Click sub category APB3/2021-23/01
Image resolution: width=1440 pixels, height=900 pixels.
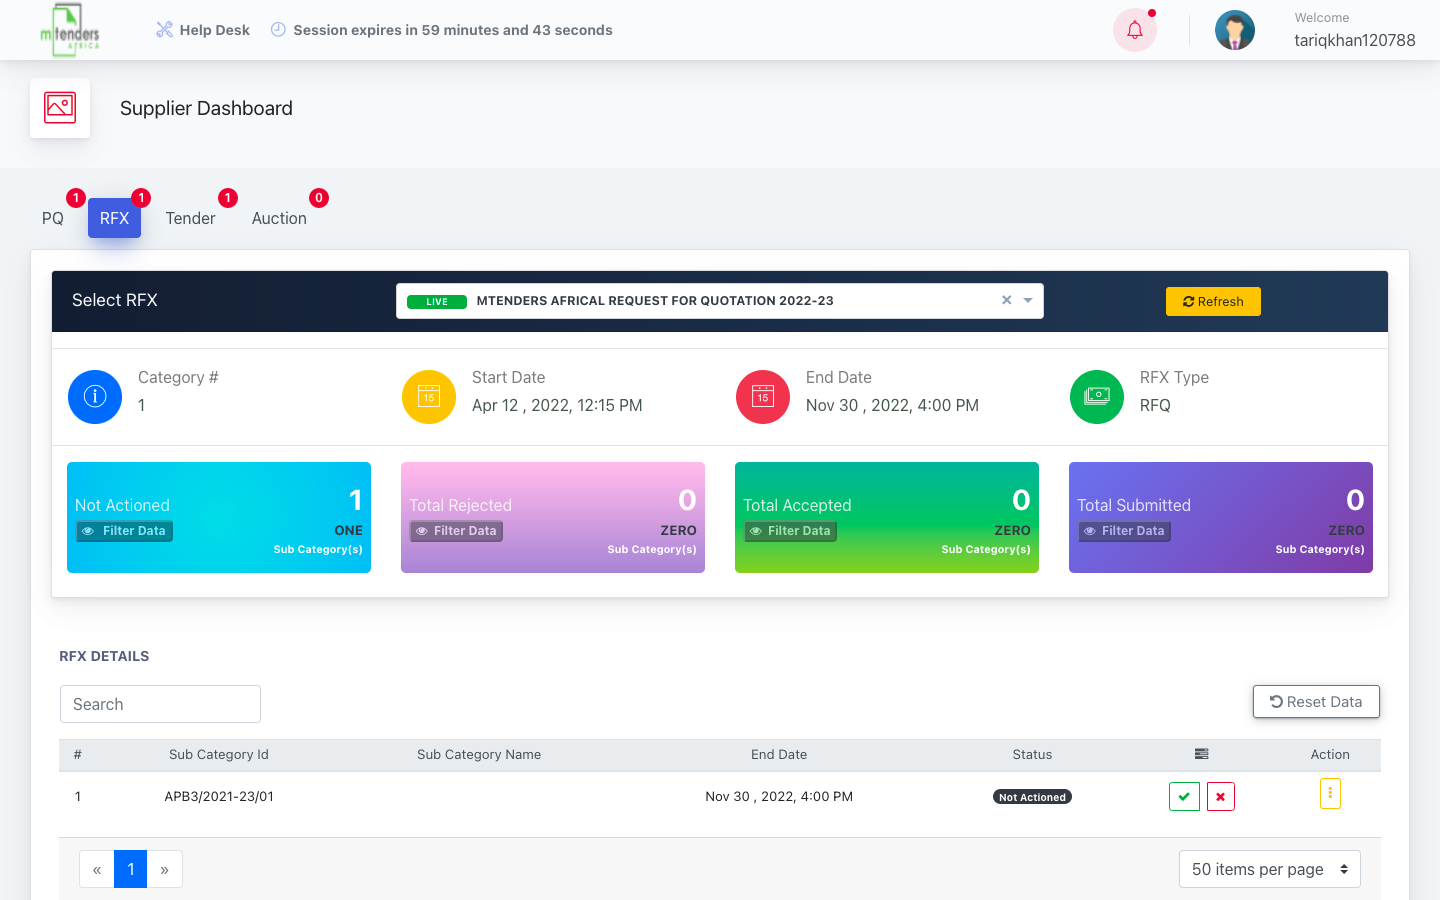point(219,797)
